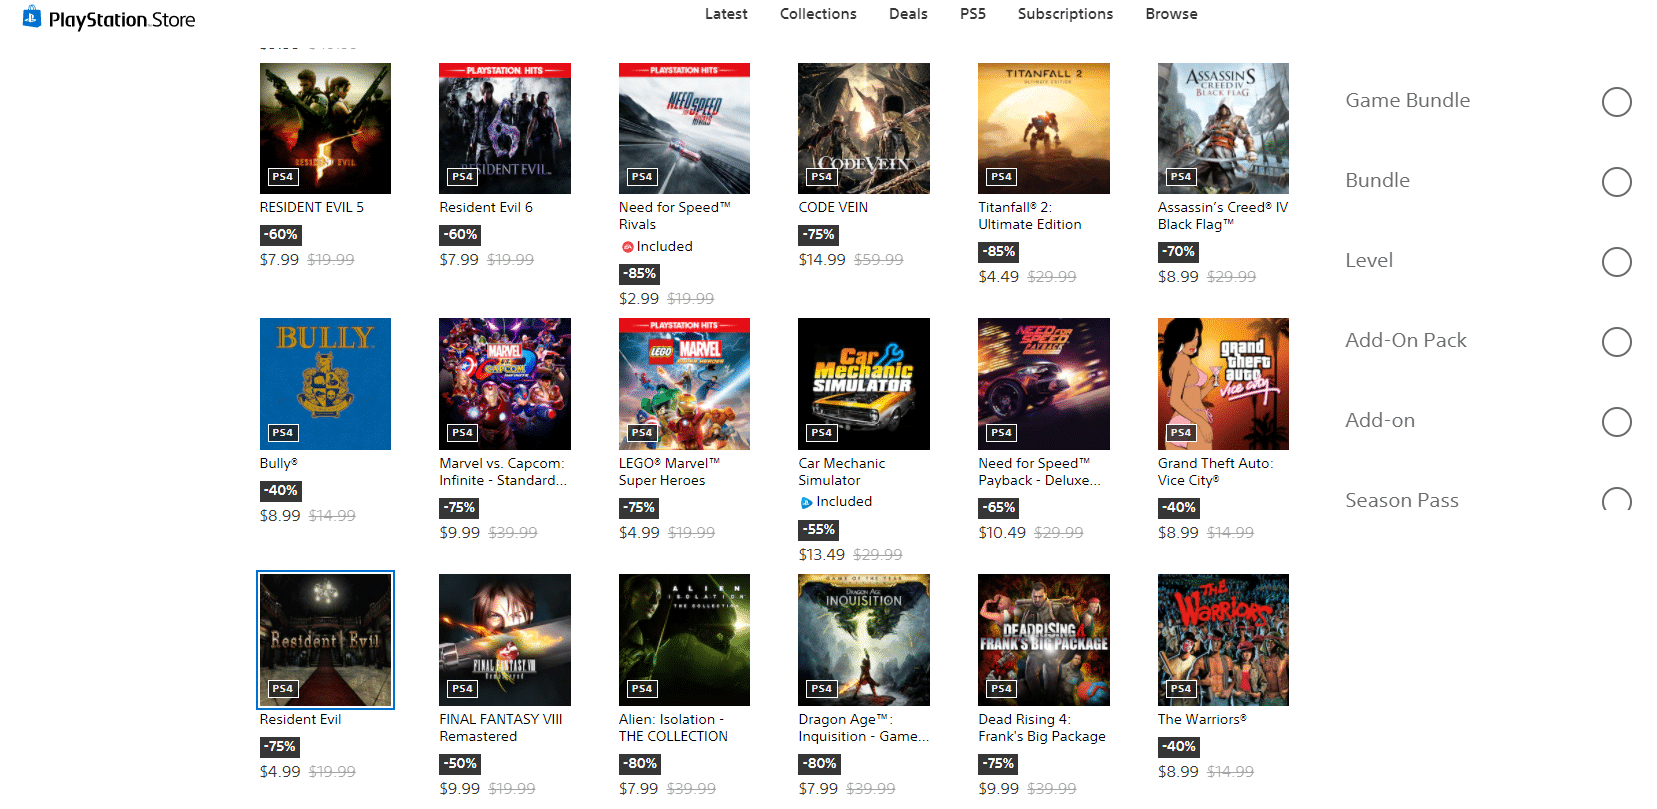Go to the Subscriptions menu item
This screenshot has height=809, width=1657.
click(1065, 14)
